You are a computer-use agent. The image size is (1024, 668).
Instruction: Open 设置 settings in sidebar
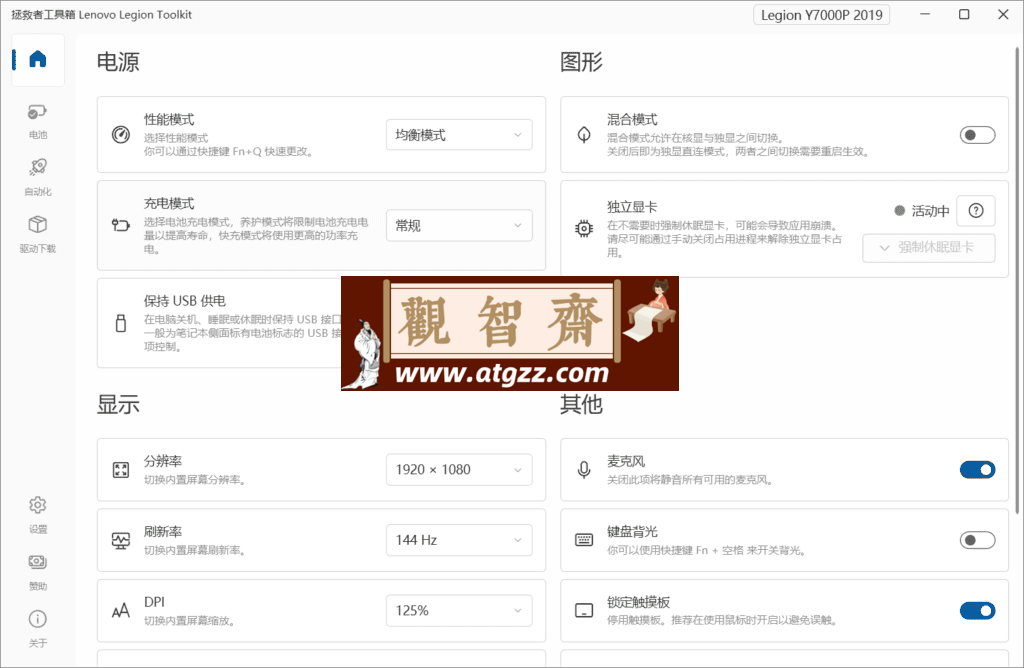(38, 515)
